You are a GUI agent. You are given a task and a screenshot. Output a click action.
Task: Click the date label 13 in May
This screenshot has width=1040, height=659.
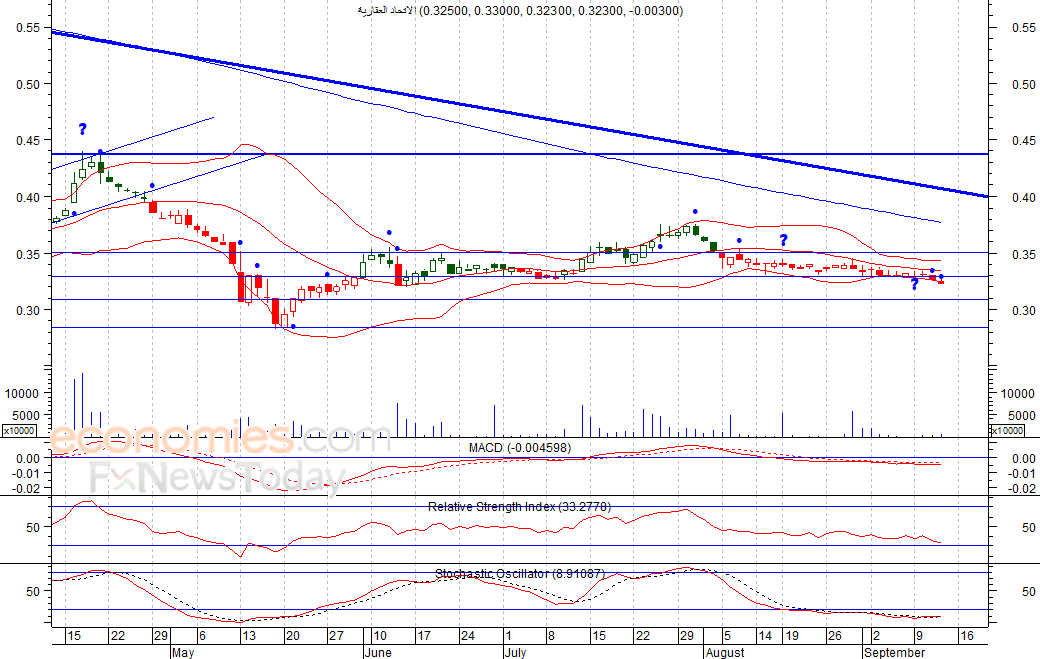pos(249,636)
